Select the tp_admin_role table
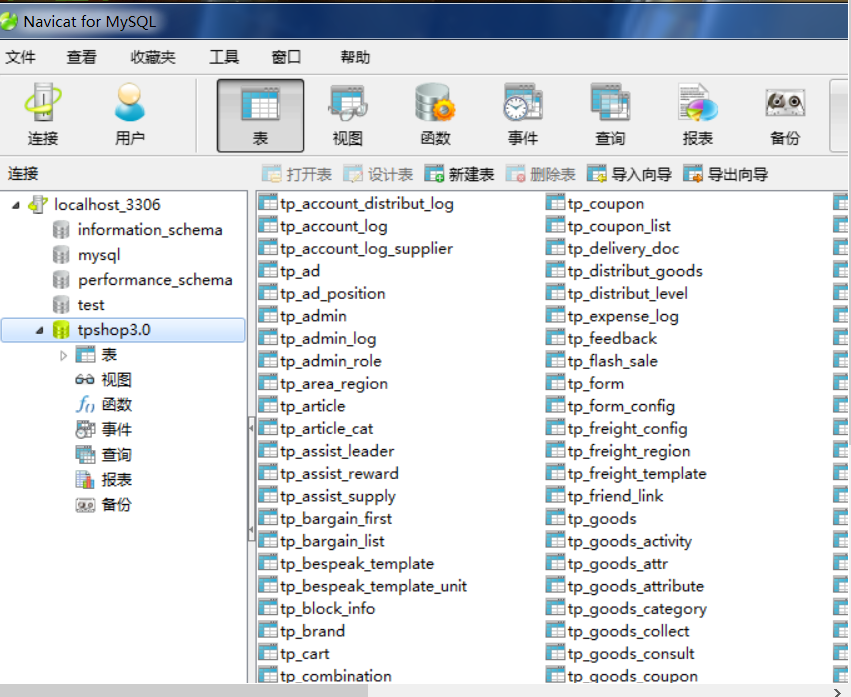 [331, 361]
